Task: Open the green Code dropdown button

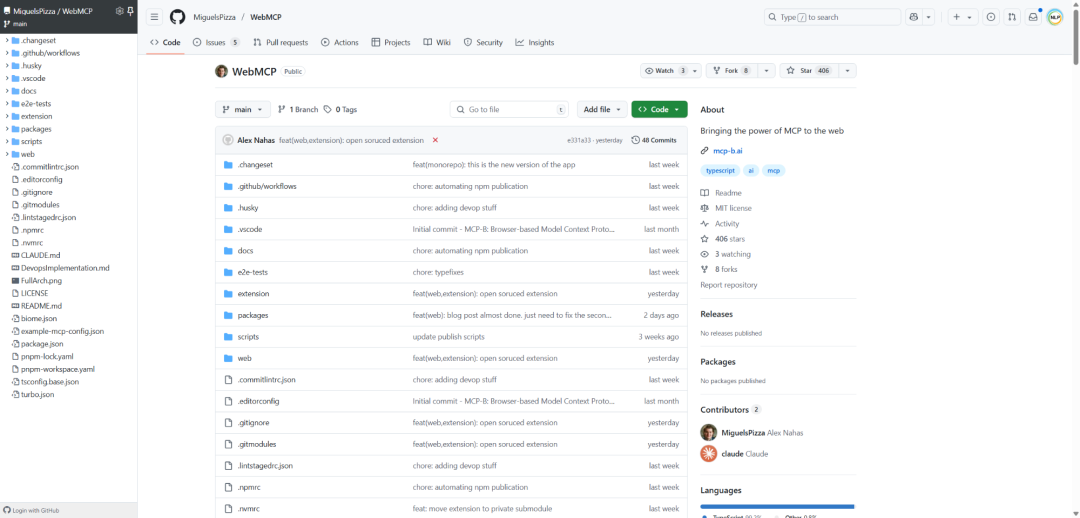Action: [659, 110]
